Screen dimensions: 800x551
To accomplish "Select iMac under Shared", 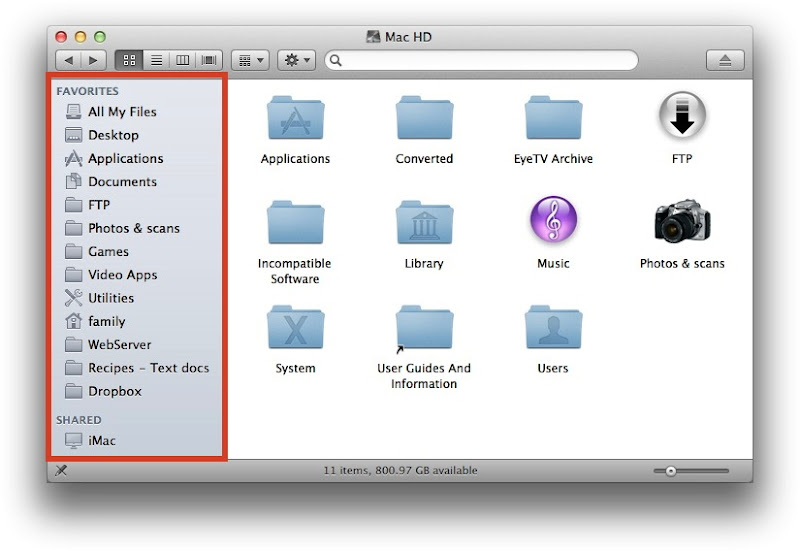I will click(90, 440).
